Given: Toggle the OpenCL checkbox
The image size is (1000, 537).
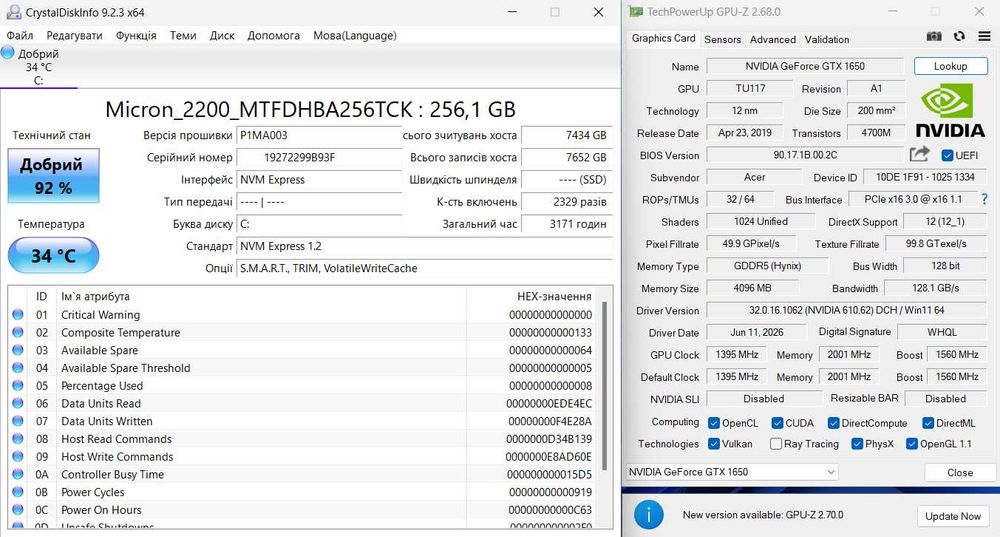Looking at the screenshot, I should [714, 423].
